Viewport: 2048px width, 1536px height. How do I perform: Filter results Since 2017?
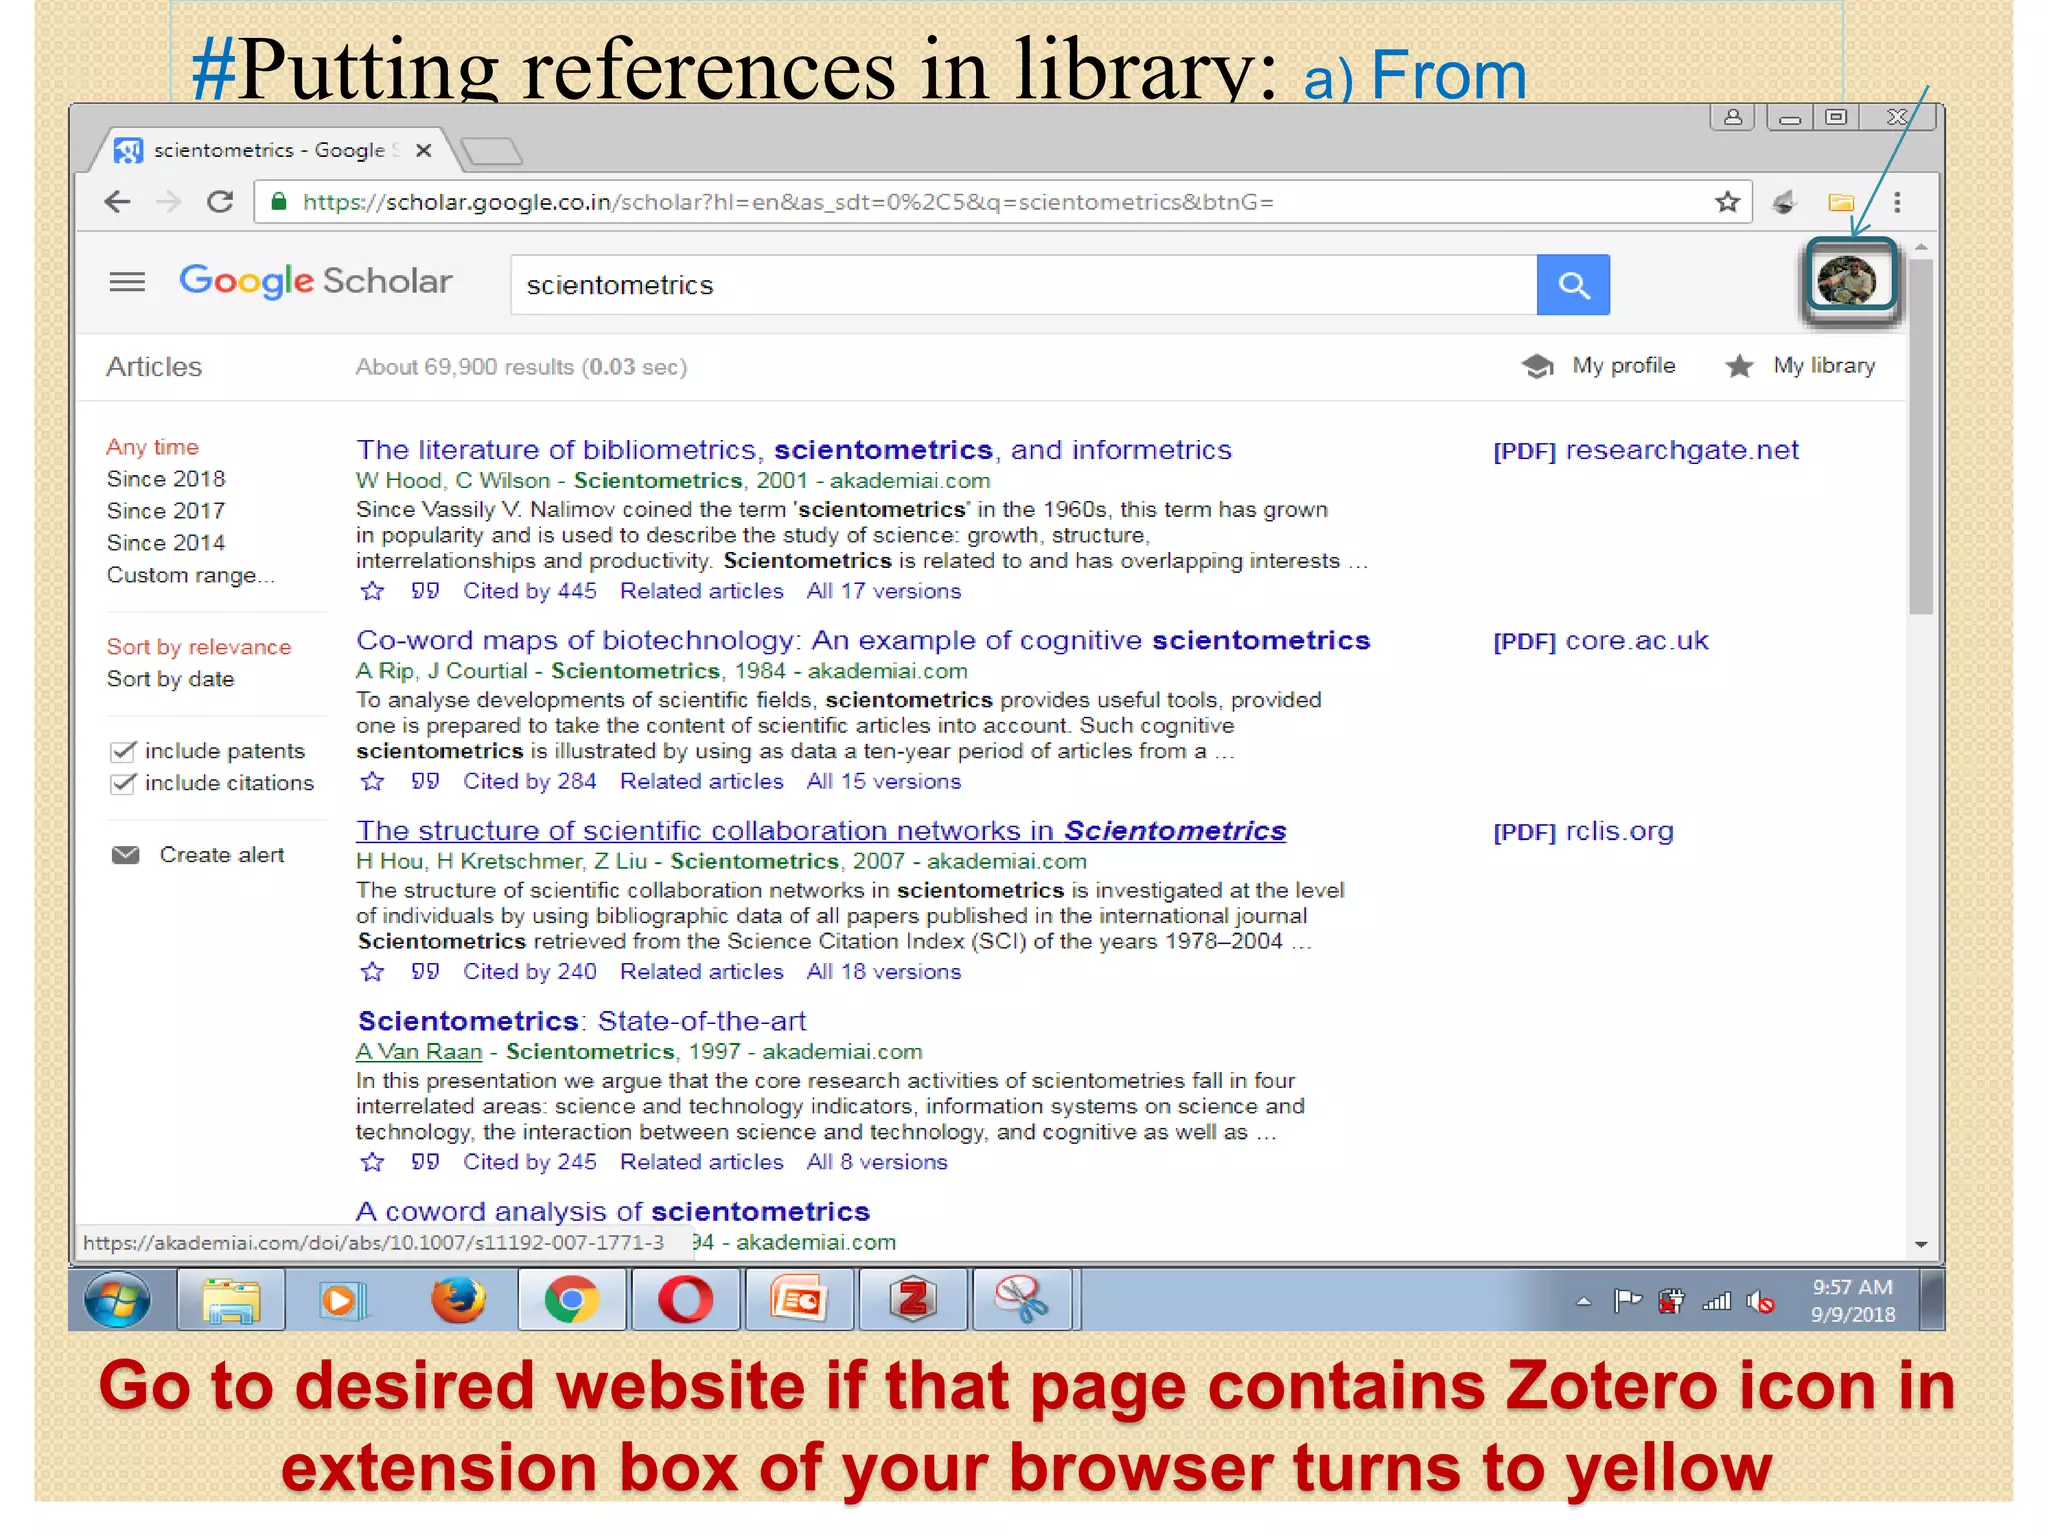pos(166,511)
